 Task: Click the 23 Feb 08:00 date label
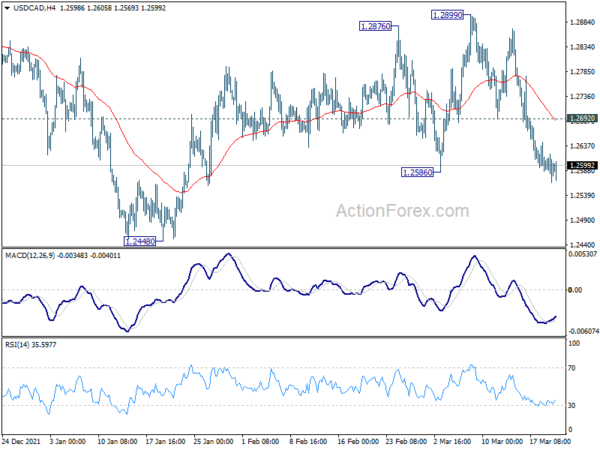pos(406,441)
